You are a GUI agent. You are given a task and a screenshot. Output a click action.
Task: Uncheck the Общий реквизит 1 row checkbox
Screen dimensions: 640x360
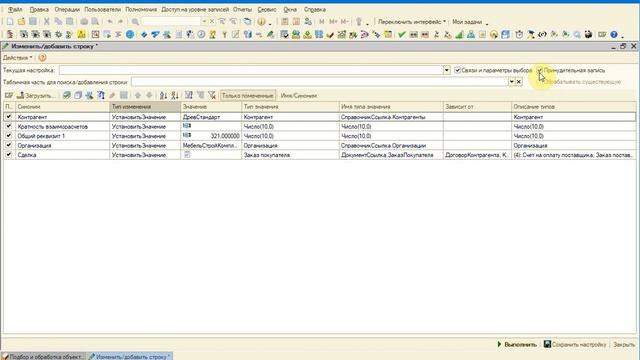tap(9, 136)
